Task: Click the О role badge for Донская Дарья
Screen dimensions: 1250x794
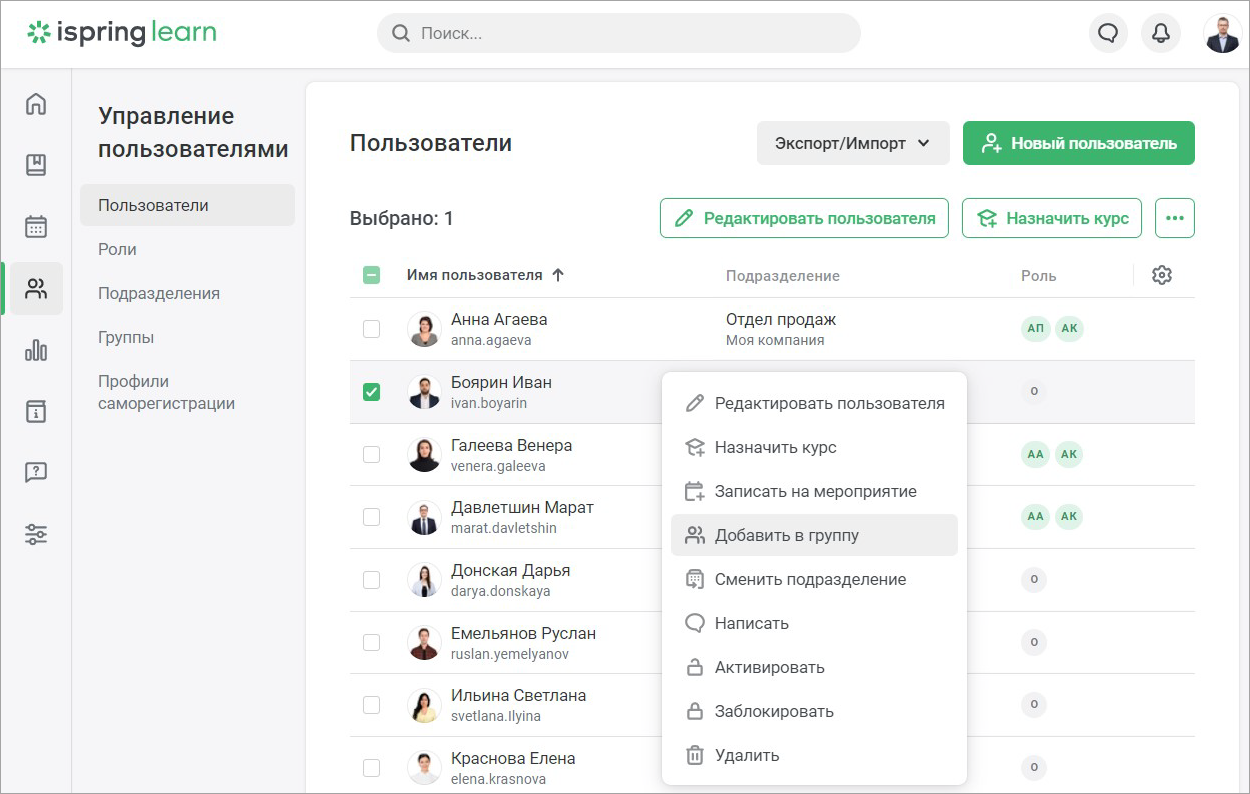Action: click(x=1034, y=579)
